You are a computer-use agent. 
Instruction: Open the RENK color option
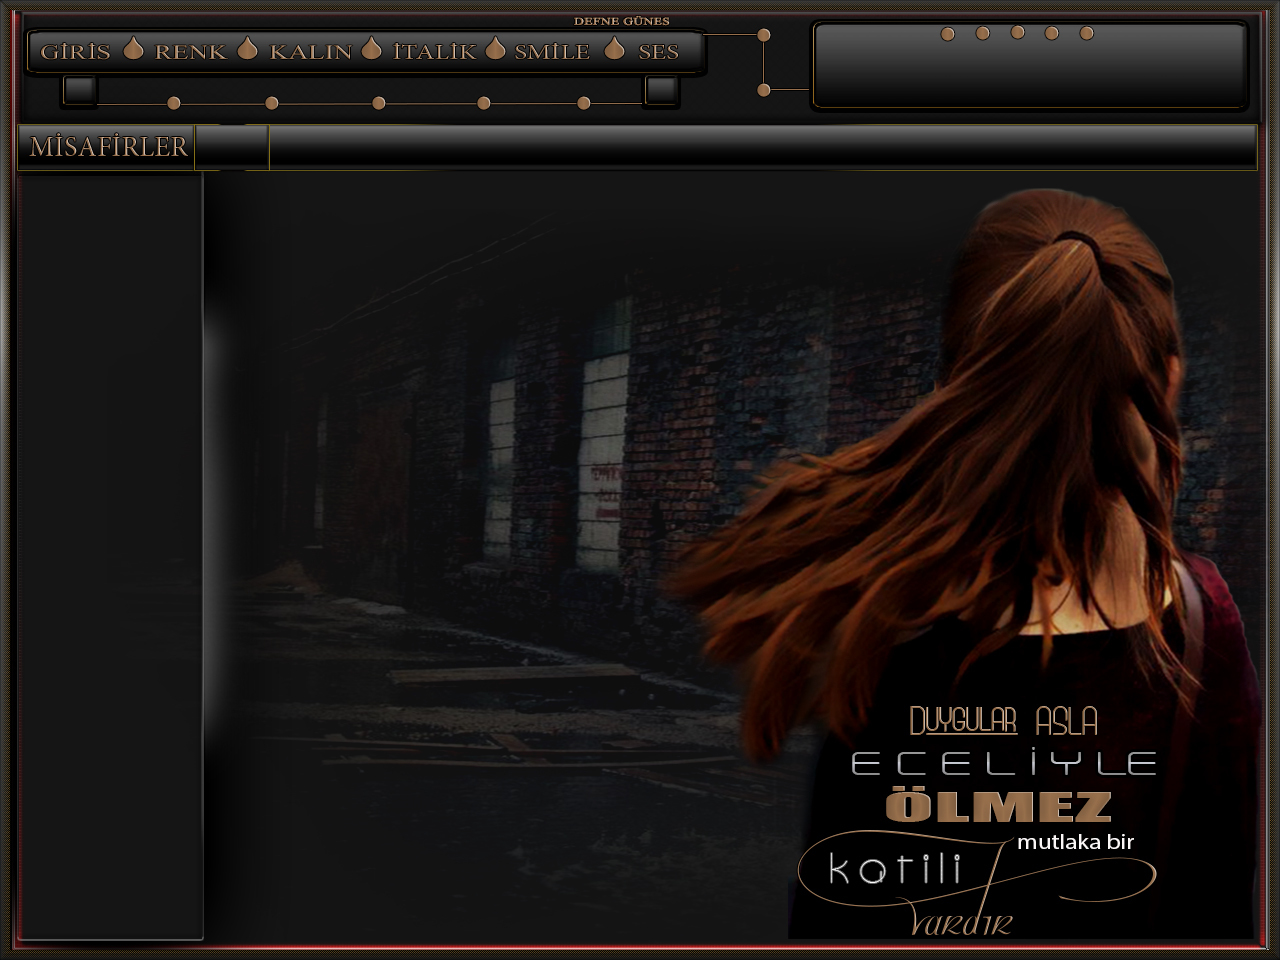coord(190,52)
